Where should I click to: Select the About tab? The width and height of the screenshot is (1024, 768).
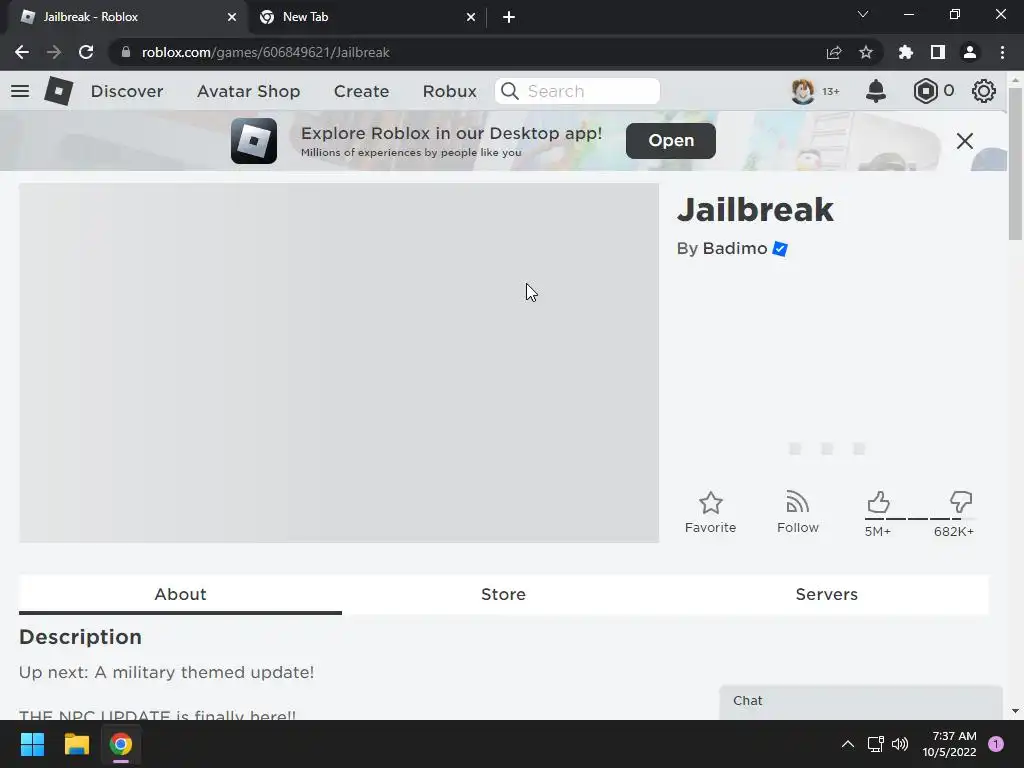180,594
